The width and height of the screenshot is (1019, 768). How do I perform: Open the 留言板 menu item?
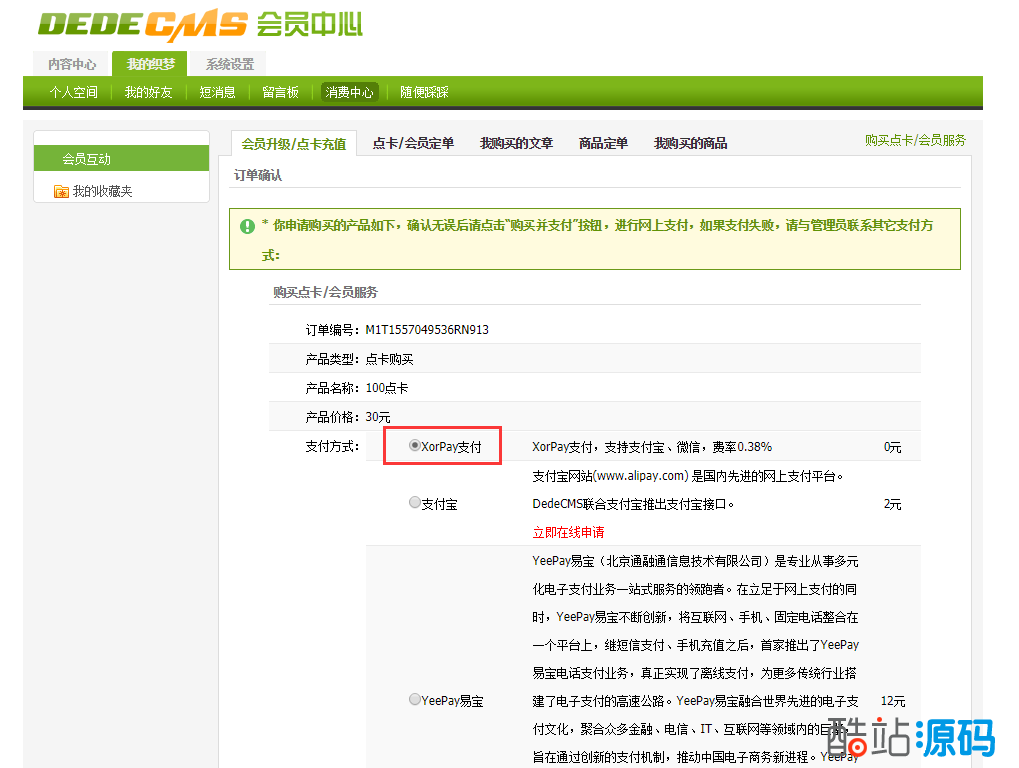tap(280, 92)
